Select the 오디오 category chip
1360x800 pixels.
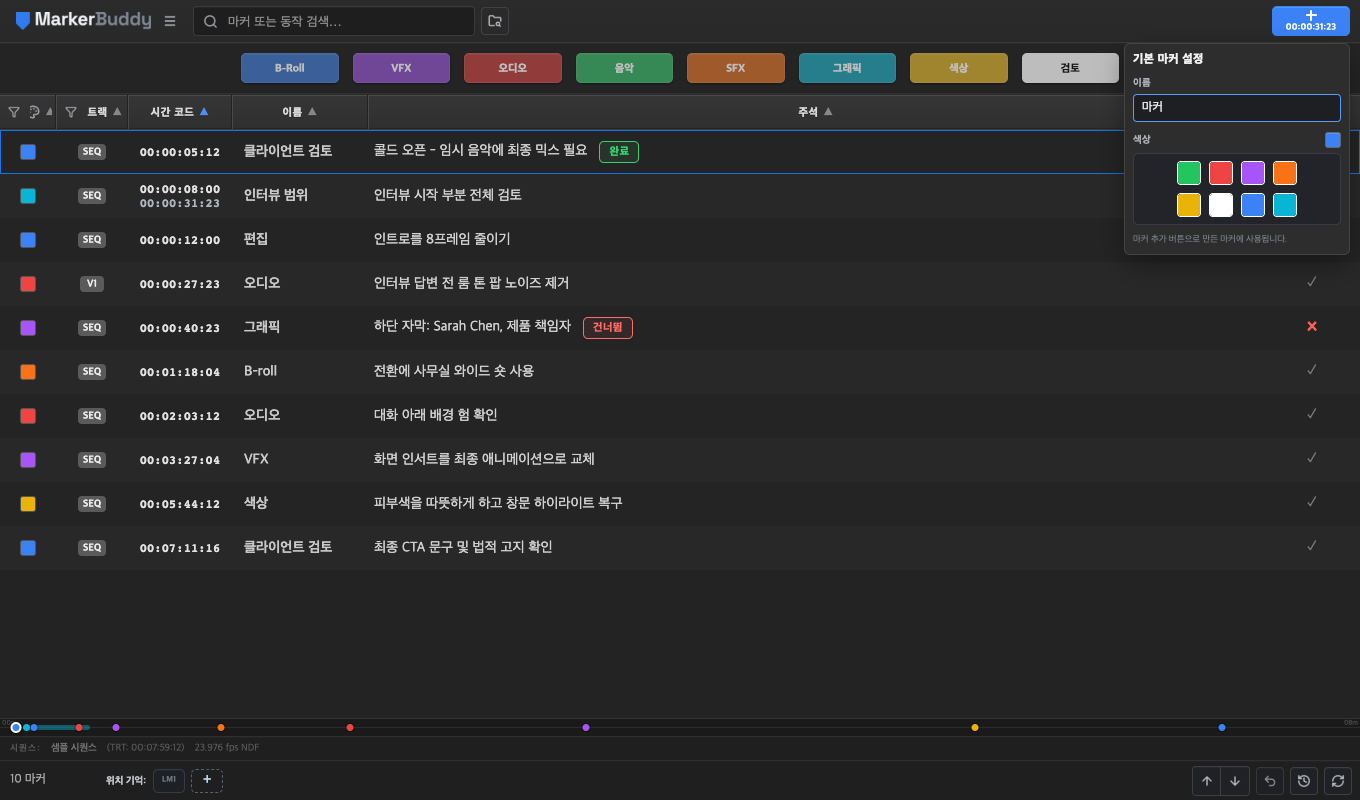click(x=513, y=68)
